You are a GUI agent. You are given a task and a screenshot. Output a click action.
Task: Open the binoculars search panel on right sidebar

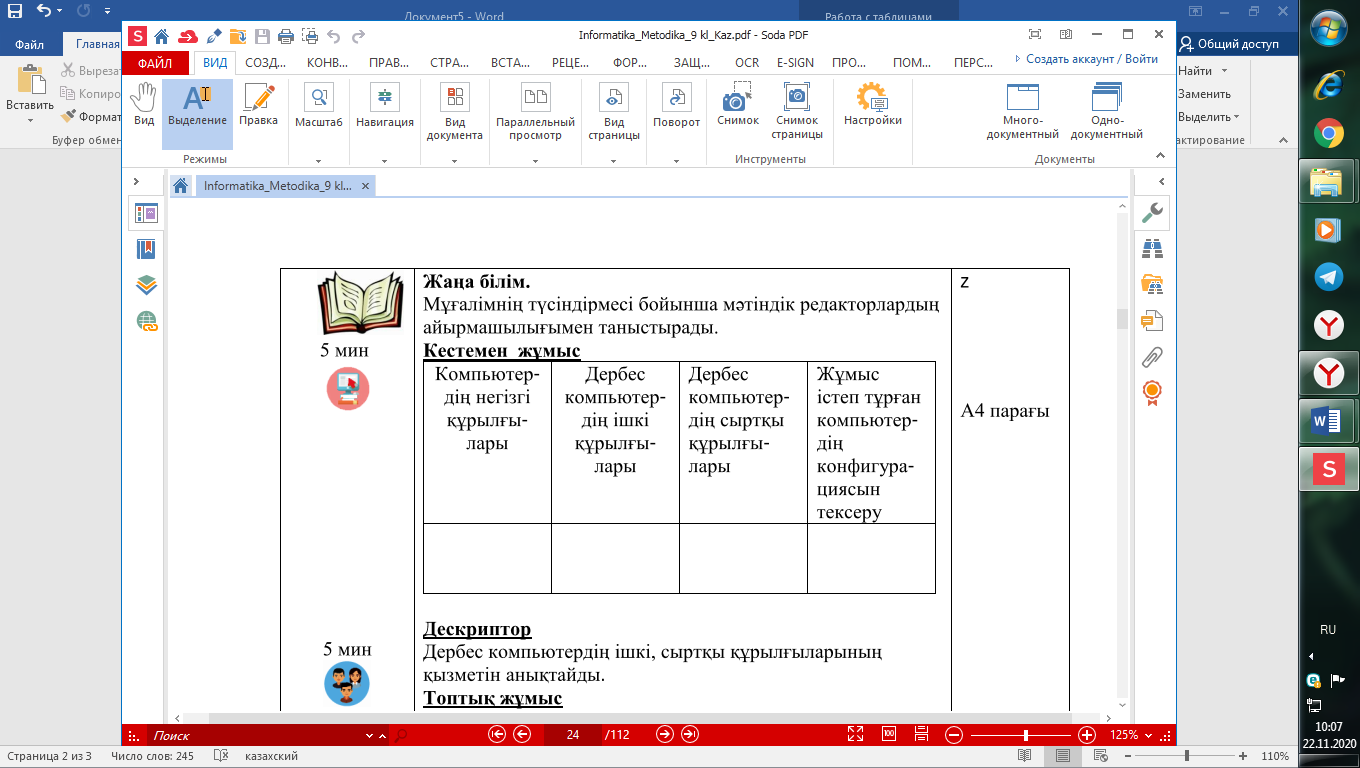tap(1153, 248)
